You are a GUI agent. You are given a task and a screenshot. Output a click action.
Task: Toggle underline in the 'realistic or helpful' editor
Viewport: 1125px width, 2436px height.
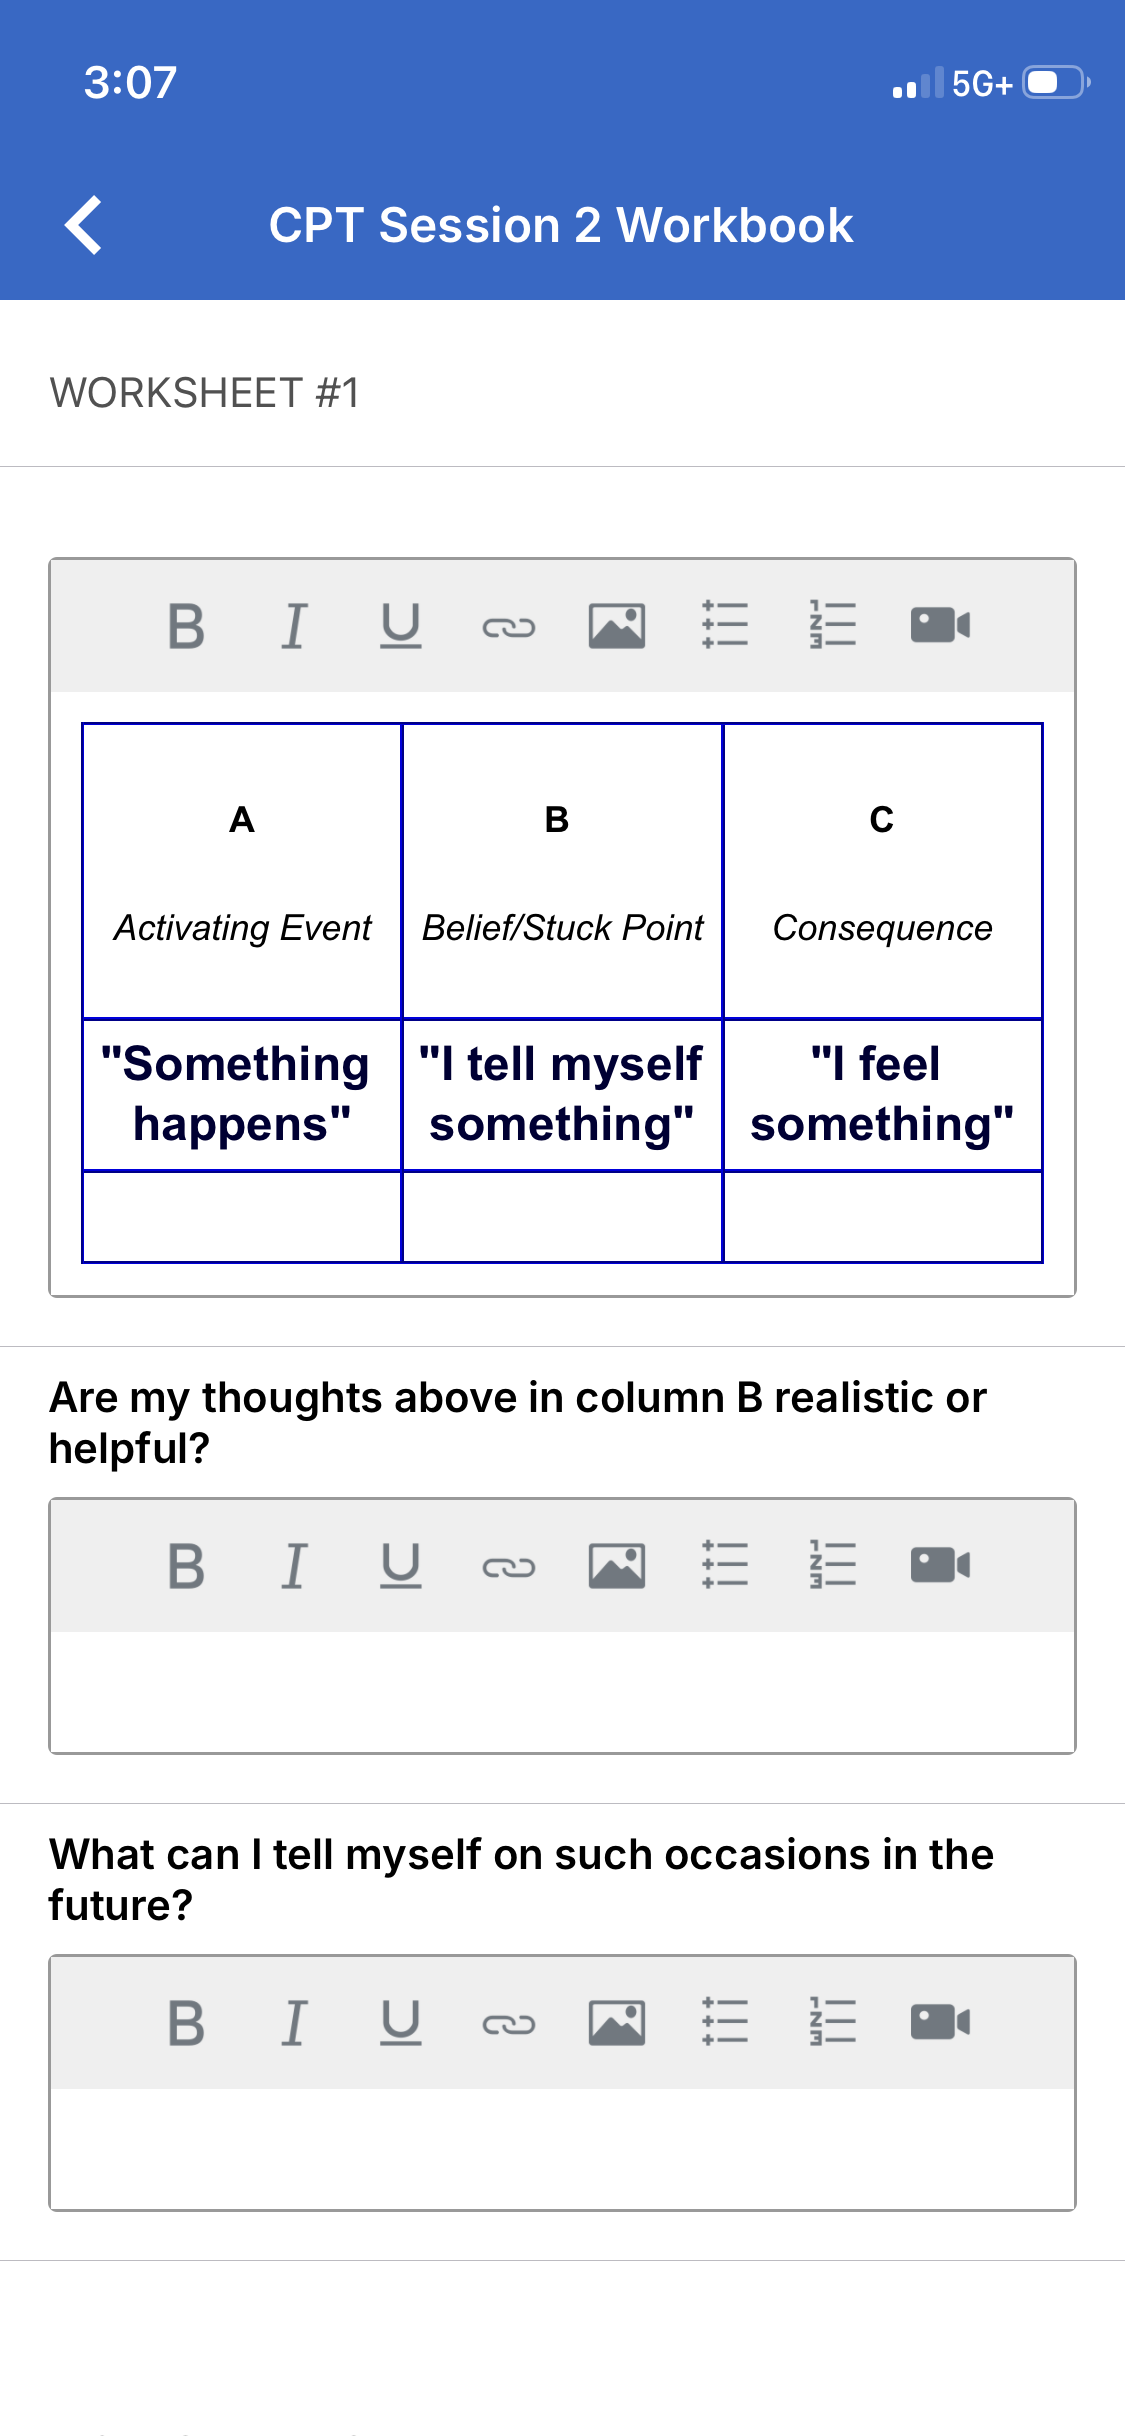pyautogui.click(x=401, y=1566)
